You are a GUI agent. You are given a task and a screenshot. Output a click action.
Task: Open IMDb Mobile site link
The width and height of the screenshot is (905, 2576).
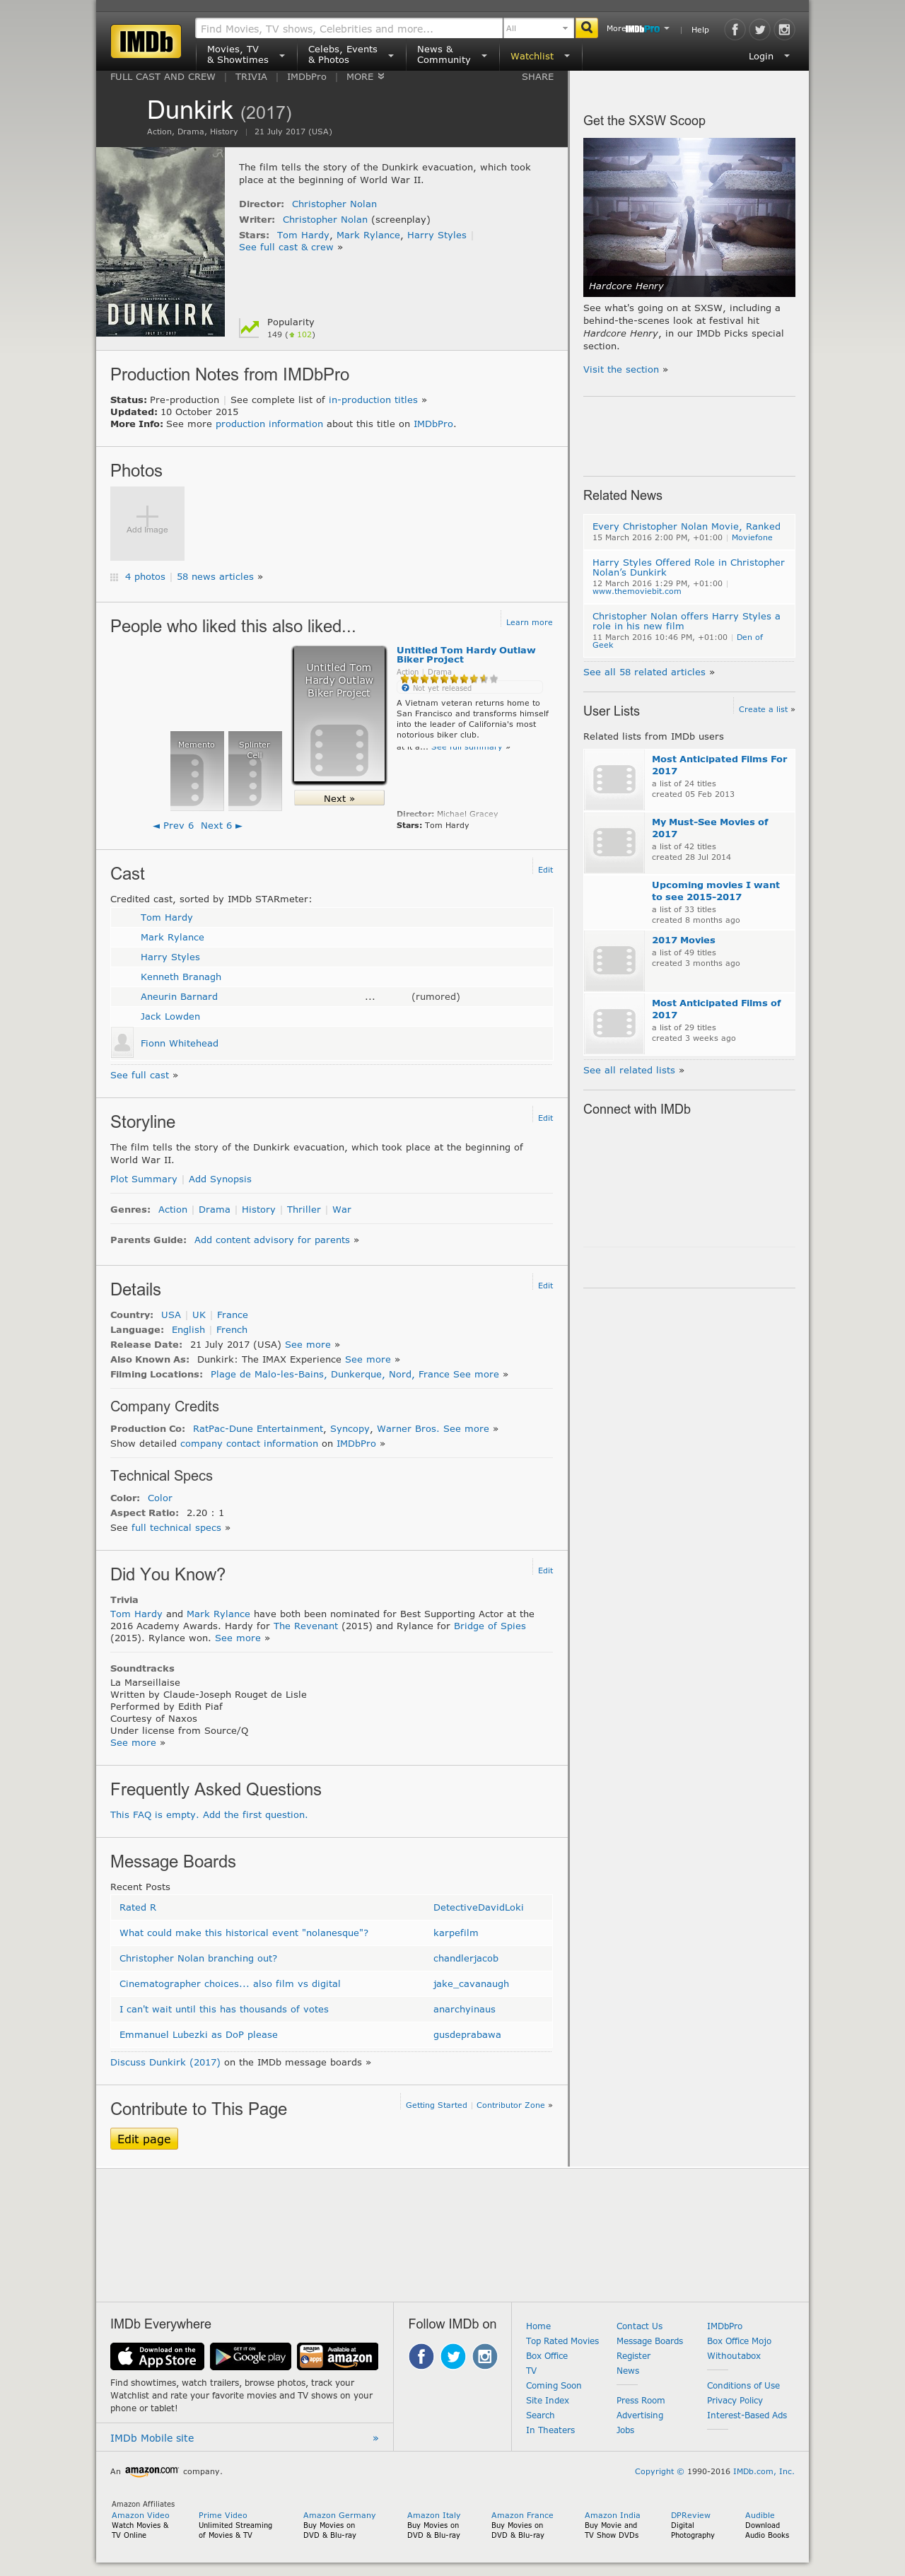pos(152,2438)
